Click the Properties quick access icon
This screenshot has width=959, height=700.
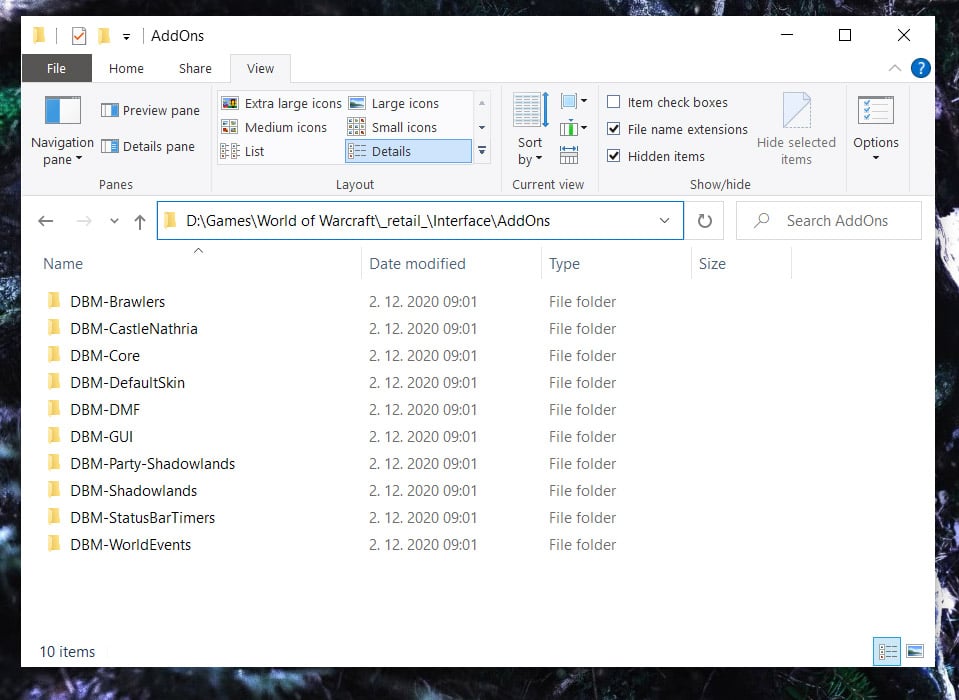point(79,36)
